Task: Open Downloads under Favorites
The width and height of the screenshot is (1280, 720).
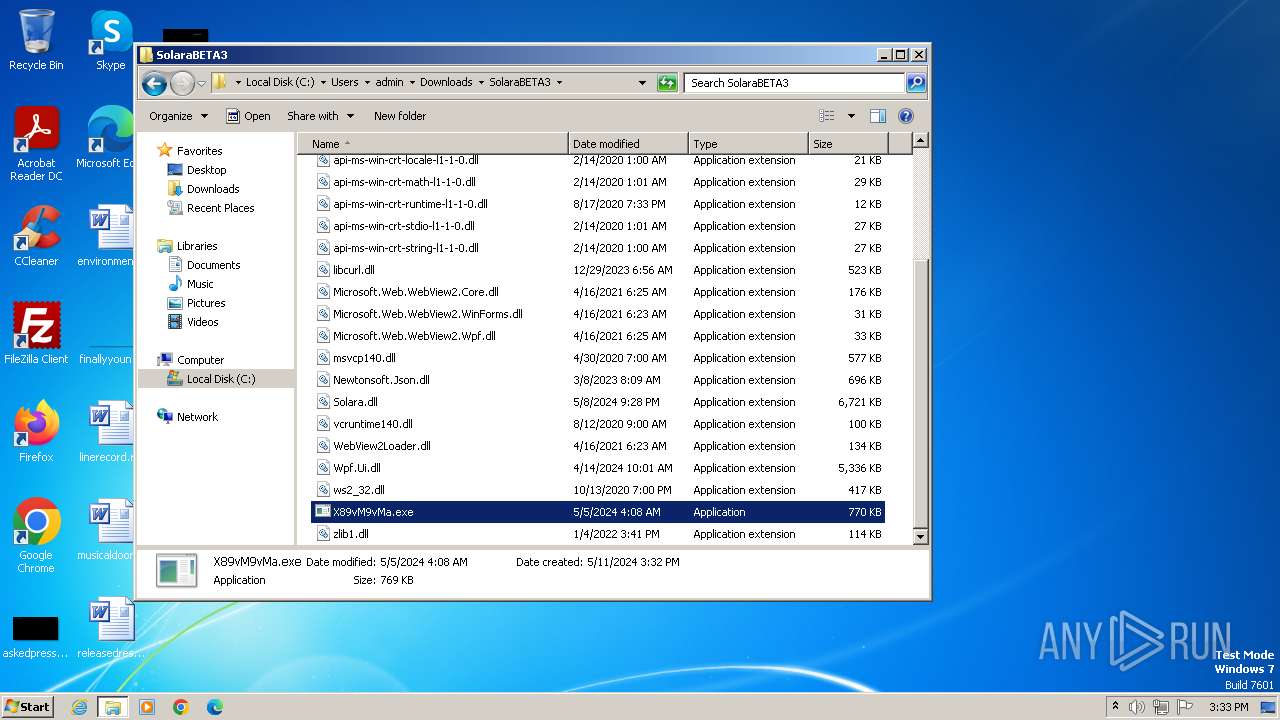Action: click(x=213, y=189)
